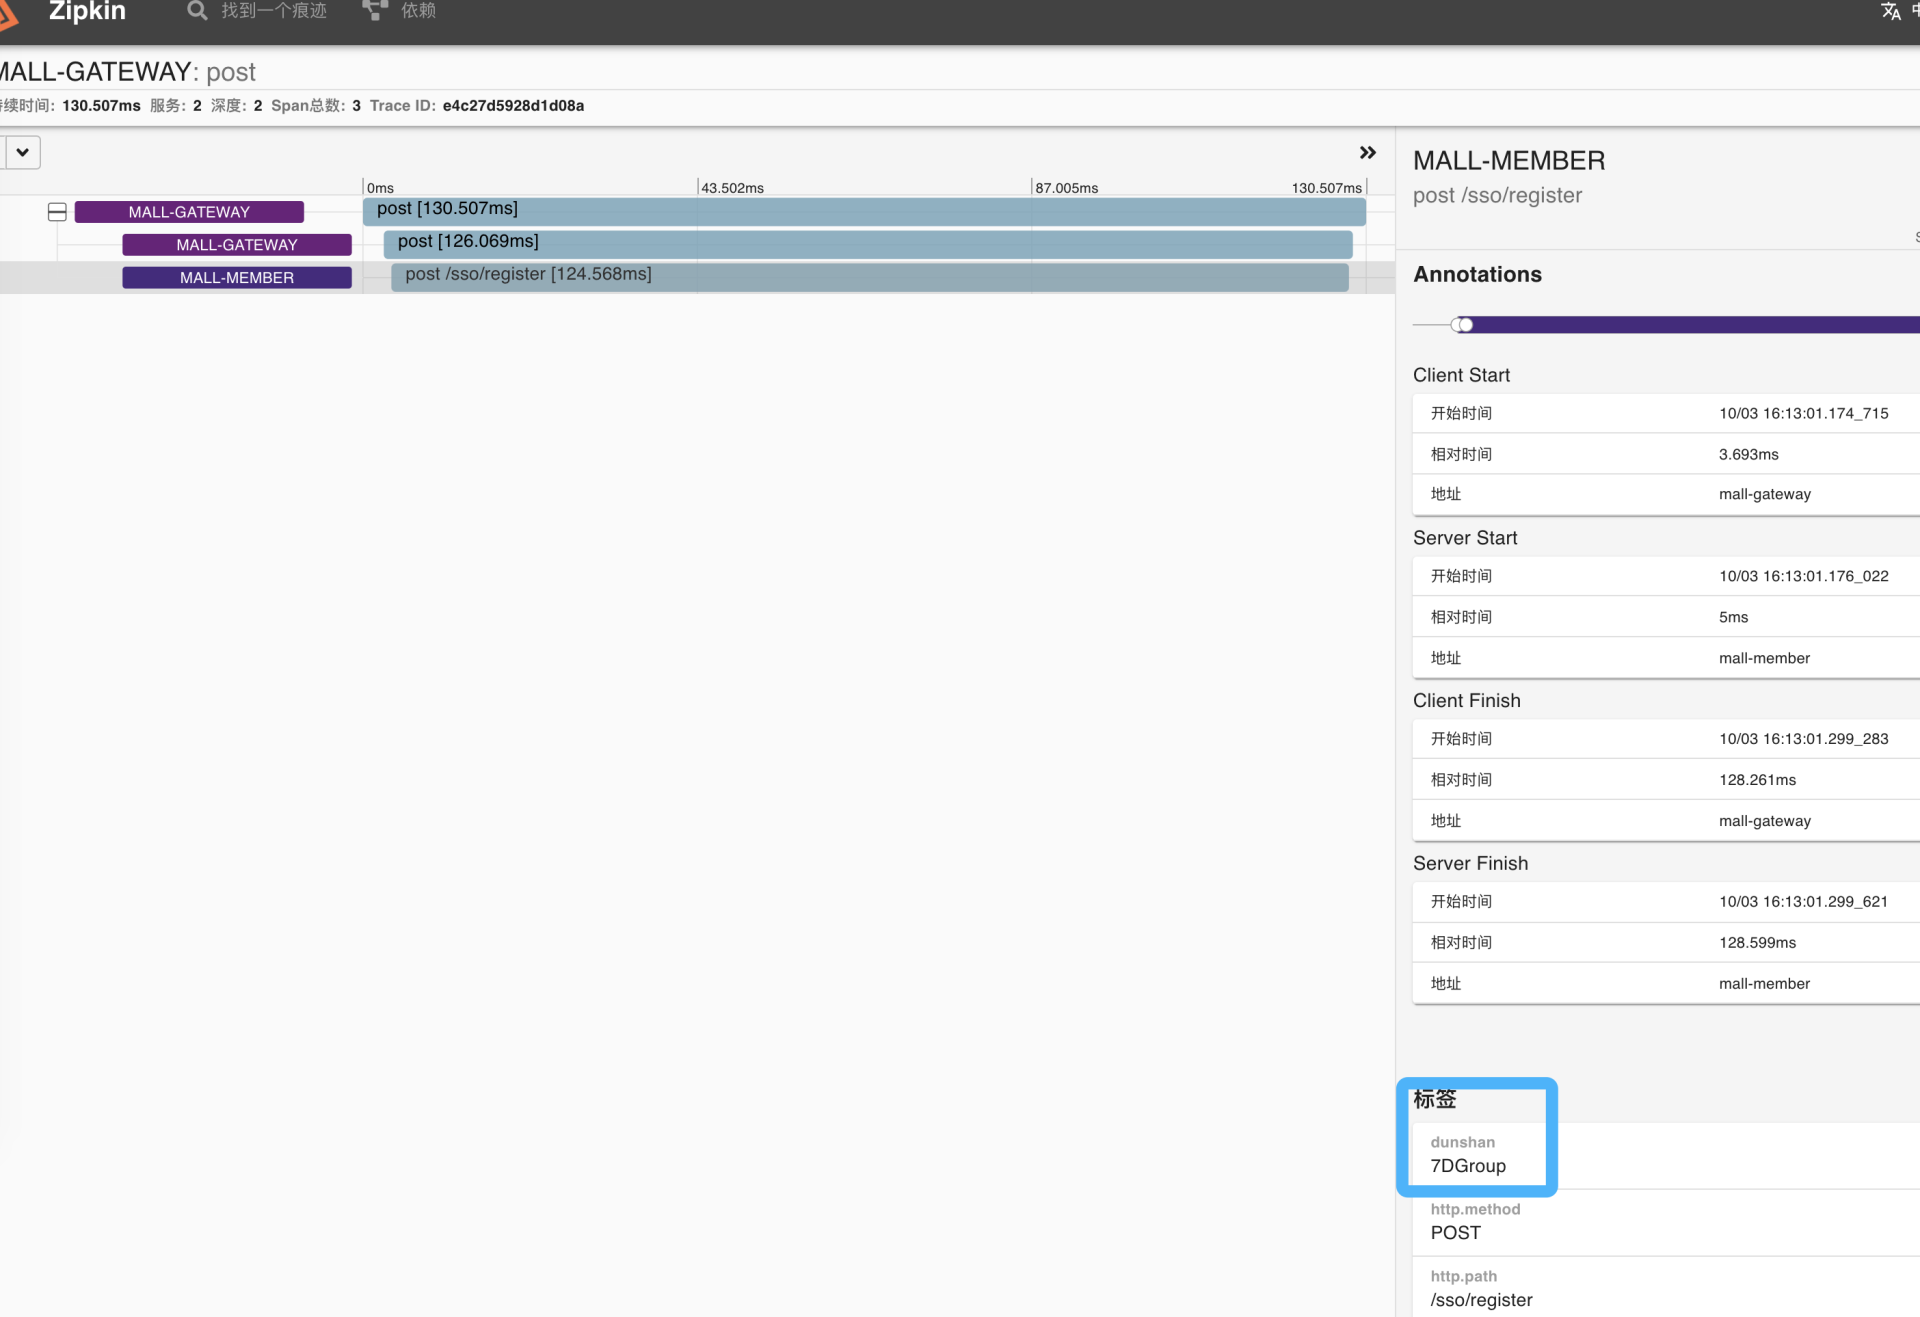Click the Client Finish section heading

coord(1466,701)
